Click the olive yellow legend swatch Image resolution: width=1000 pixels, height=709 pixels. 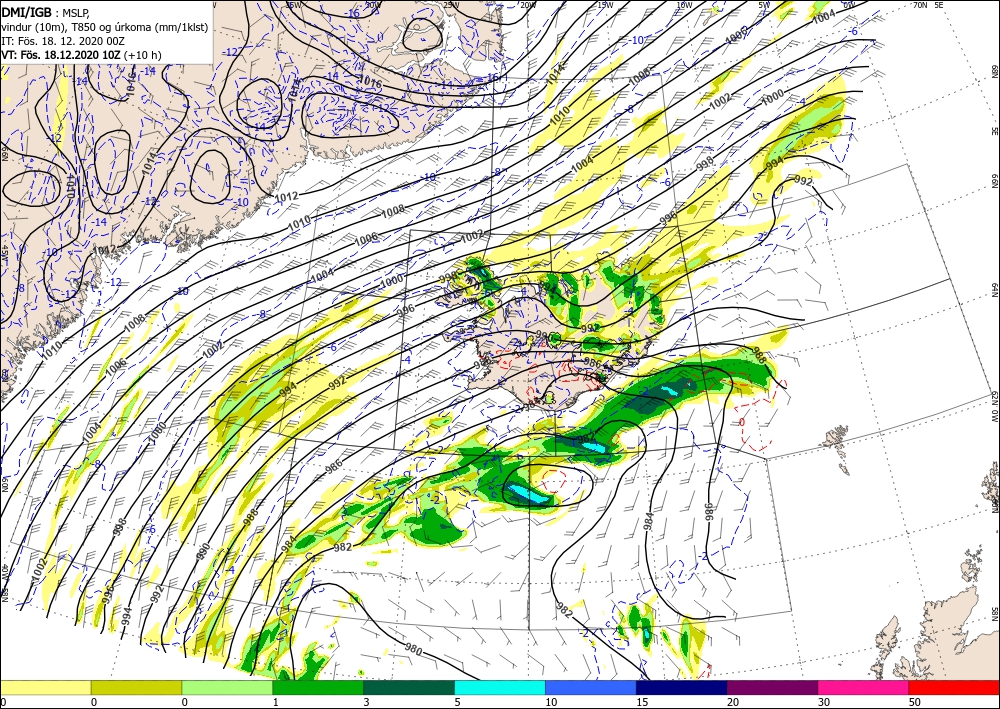tap(136, 687)
